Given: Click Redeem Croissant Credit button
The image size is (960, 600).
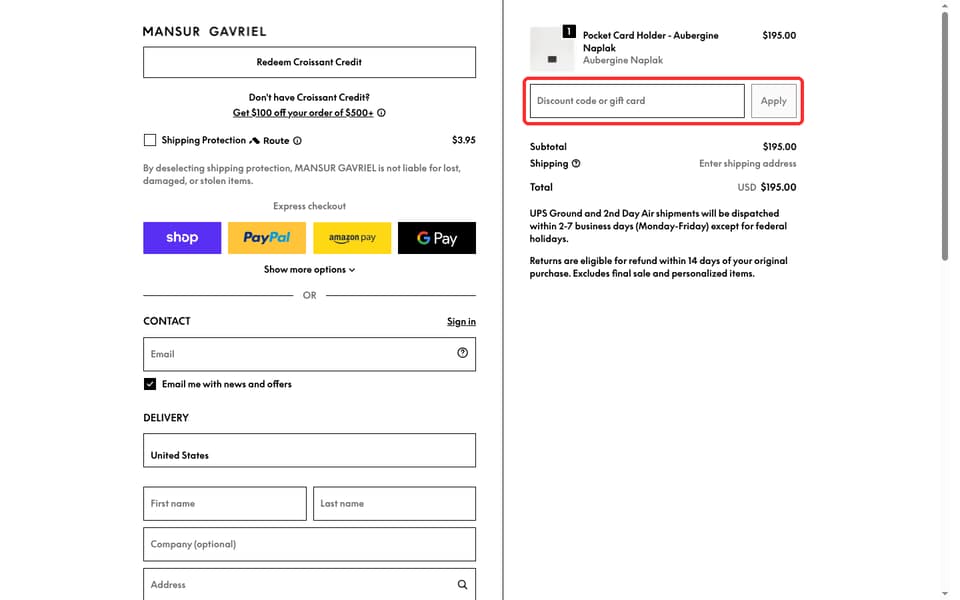Looking at the screenshot, I should [309, 62].
